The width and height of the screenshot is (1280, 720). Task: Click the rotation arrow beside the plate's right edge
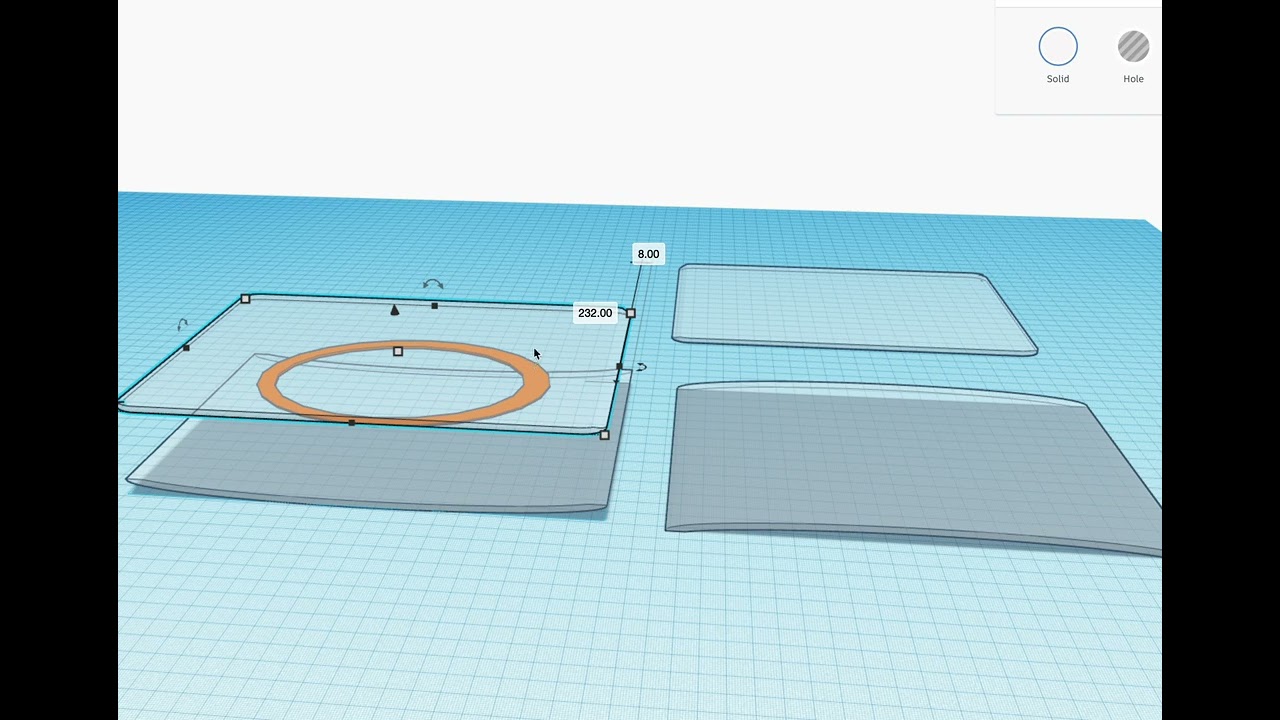coord(641,367)
